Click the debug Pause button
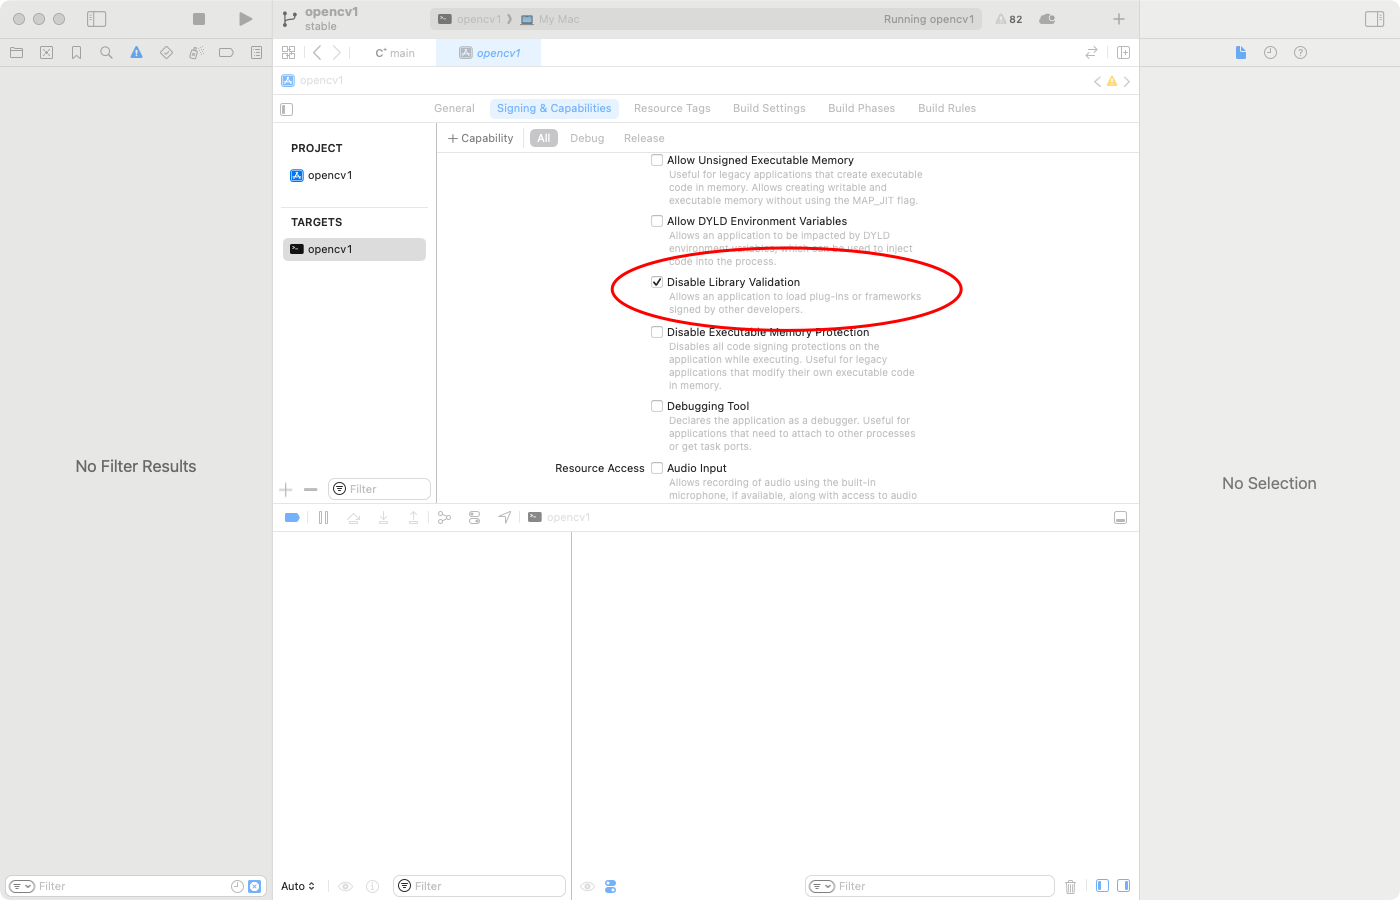The height and width of the screenshot is (900, 1400). [323, 517]
